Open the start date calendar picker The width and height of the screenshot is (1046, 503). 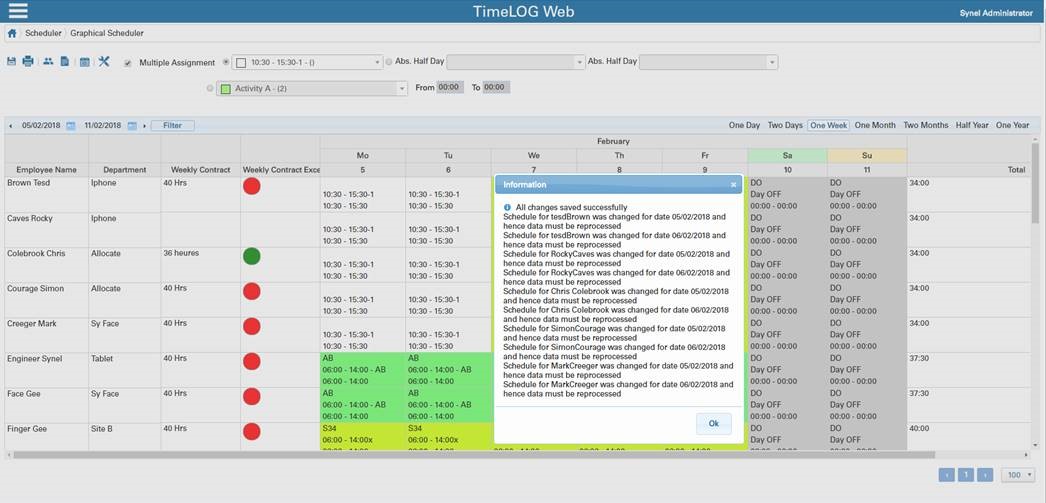(71, 126)
